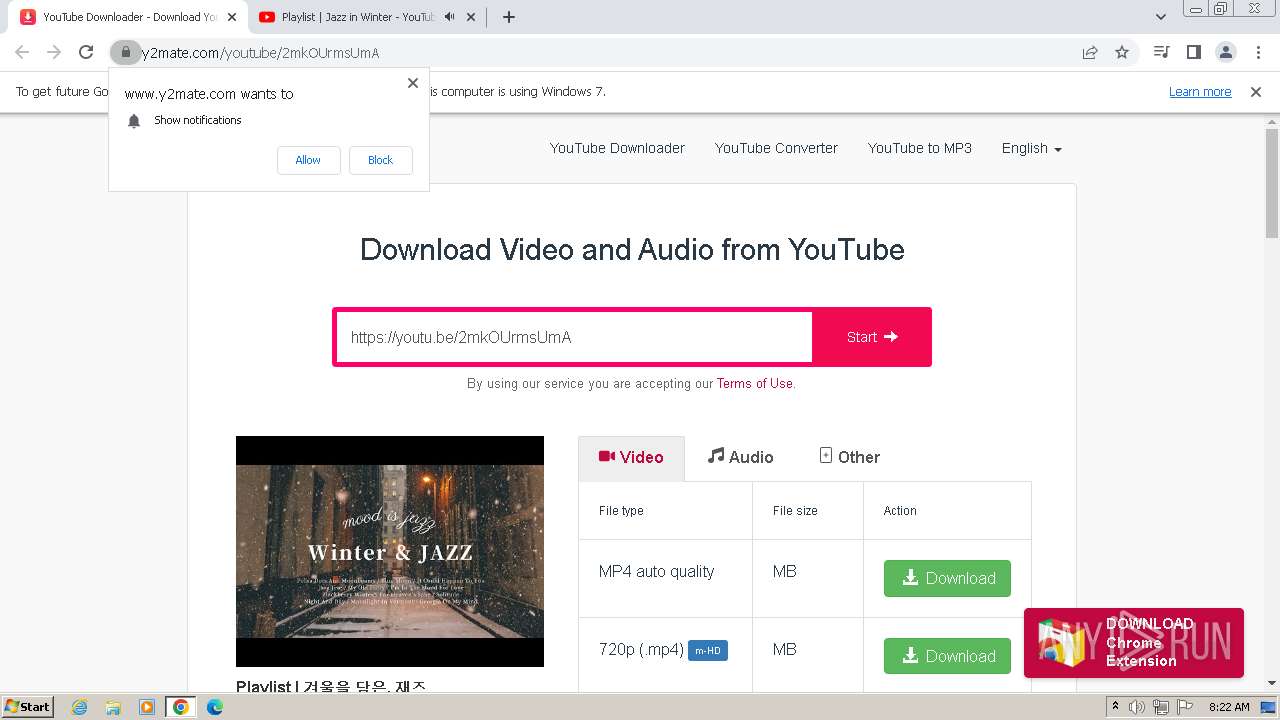Open the Terms of Use link

click(754, 383)
